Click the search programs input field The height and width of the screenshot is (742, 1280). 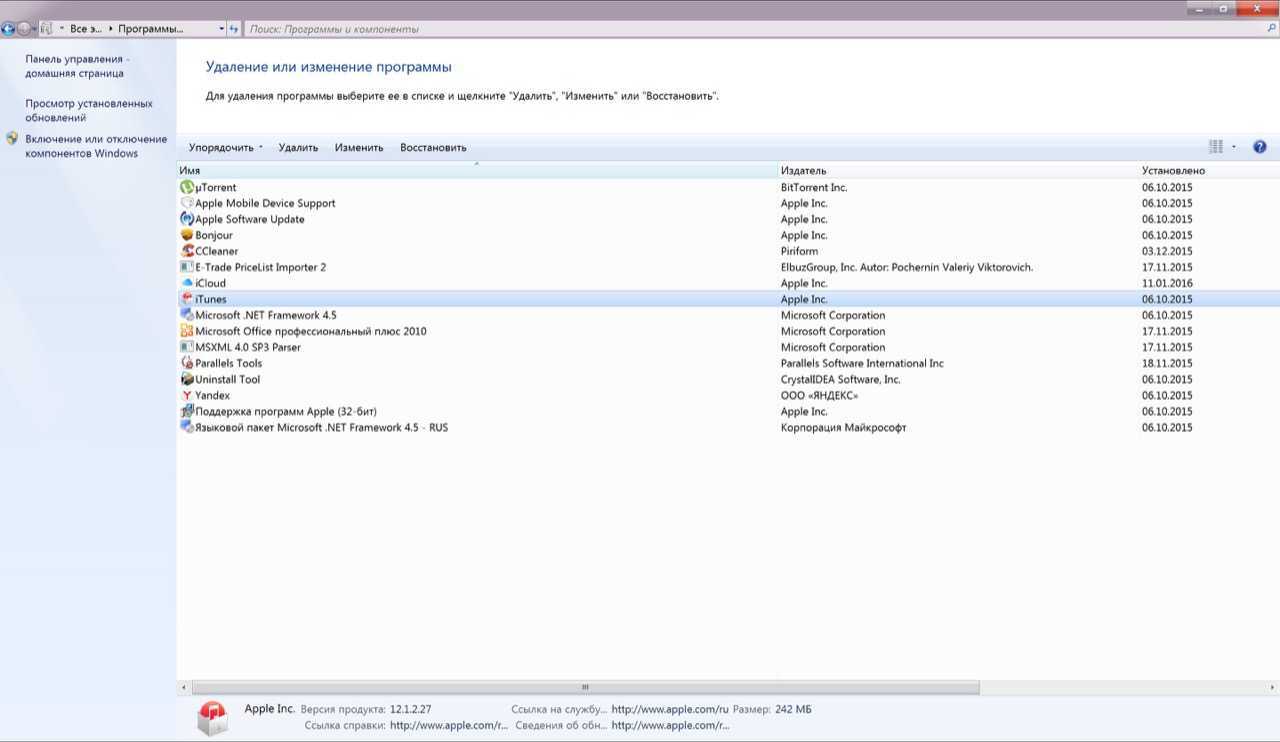750,29
